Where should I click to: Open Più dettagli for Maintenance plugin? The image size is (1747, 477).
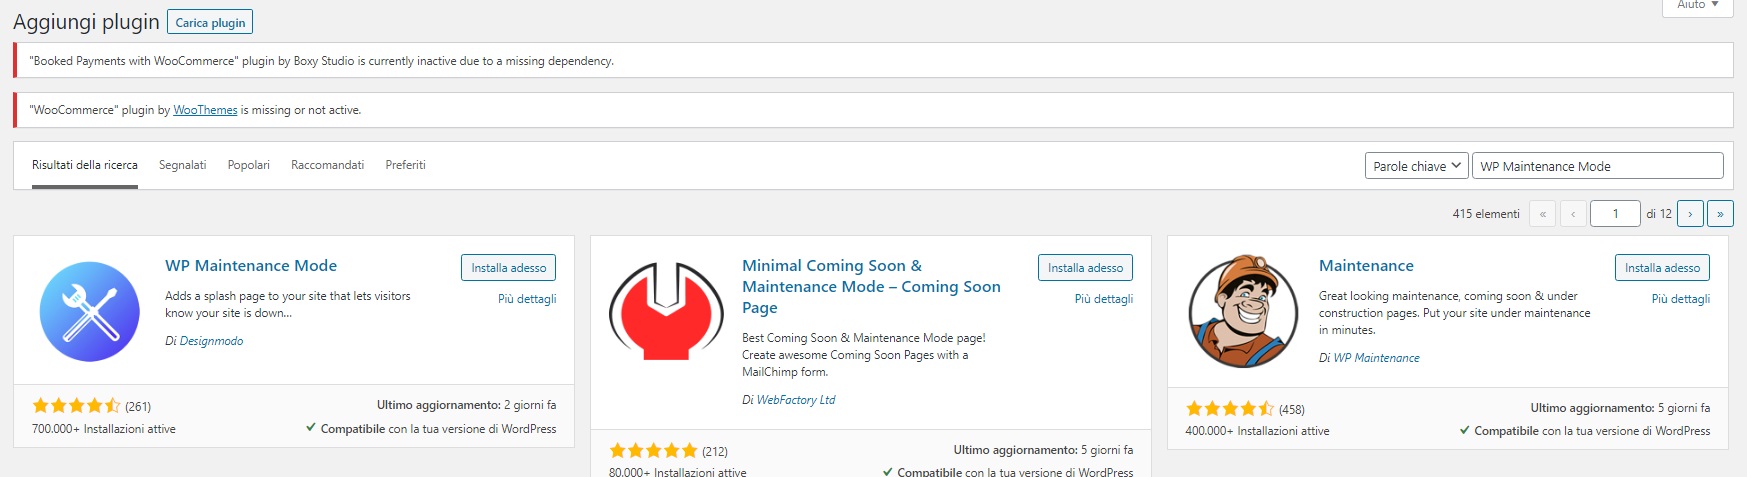click(x=1681, y=299)
